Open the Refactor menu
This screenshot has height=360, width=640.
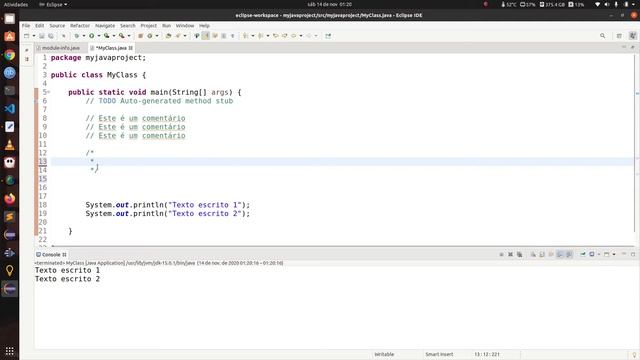click(80, 26)
